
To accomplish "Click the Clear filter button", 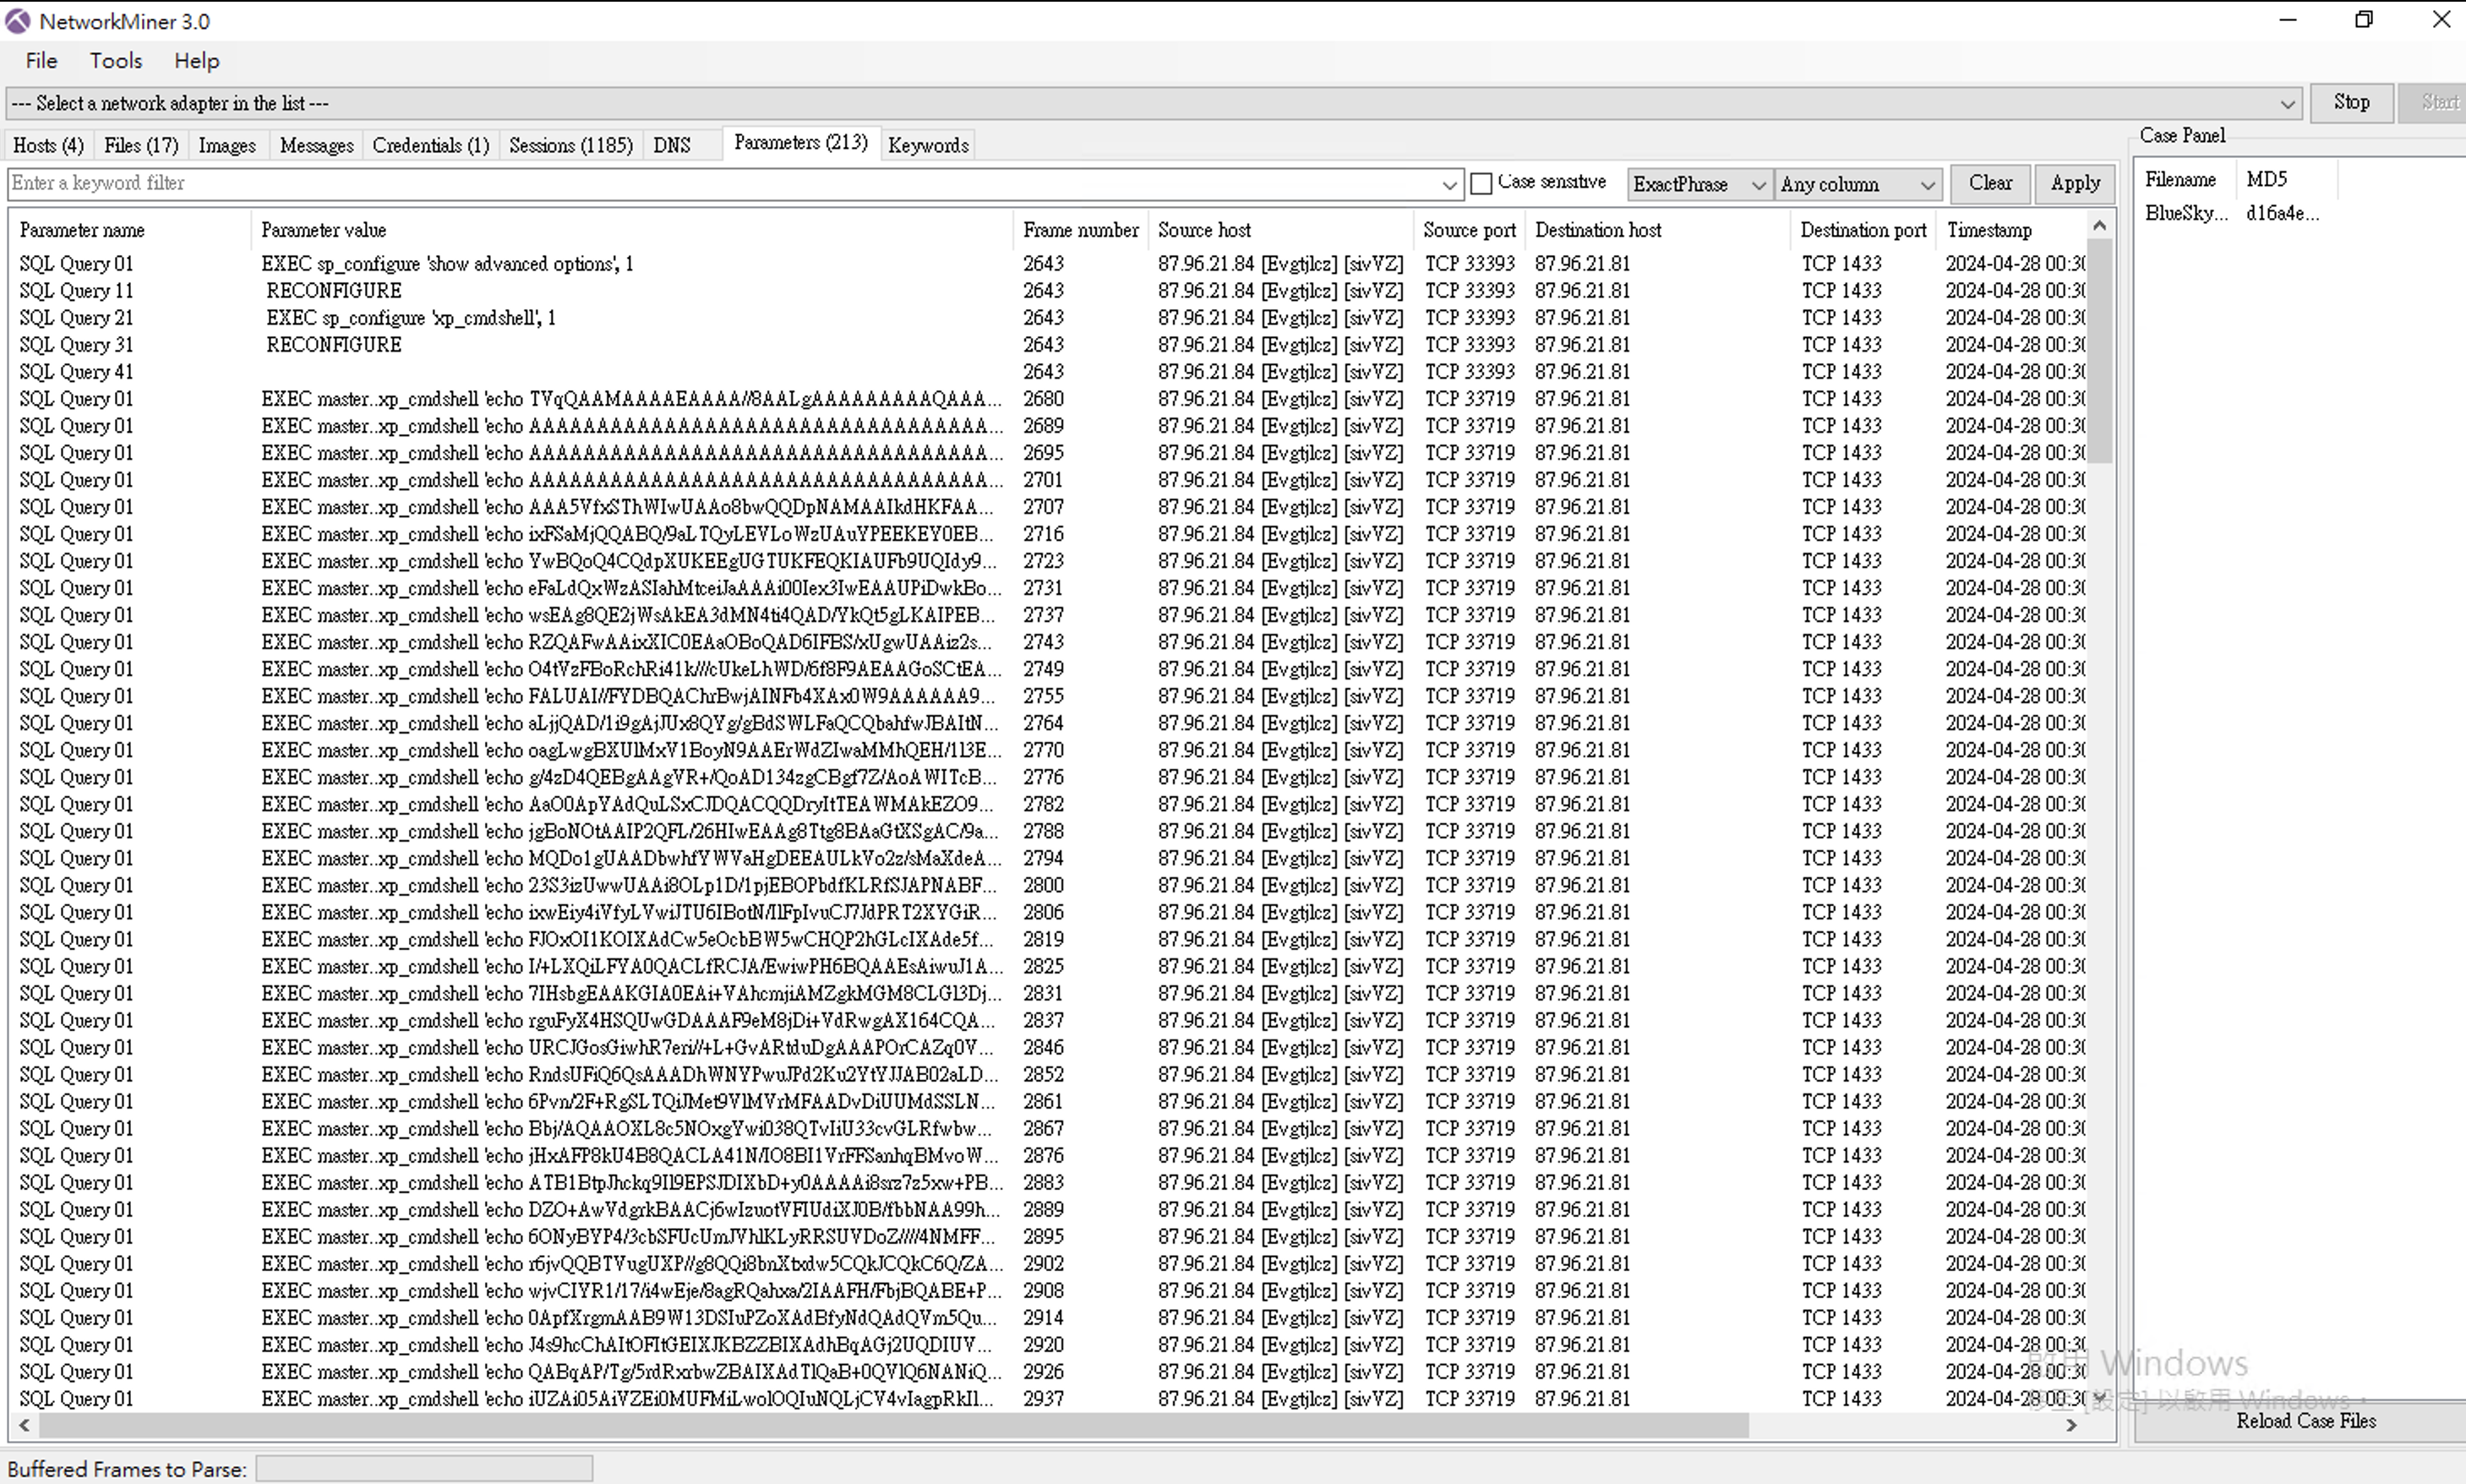I will [x=1989, y=183].
